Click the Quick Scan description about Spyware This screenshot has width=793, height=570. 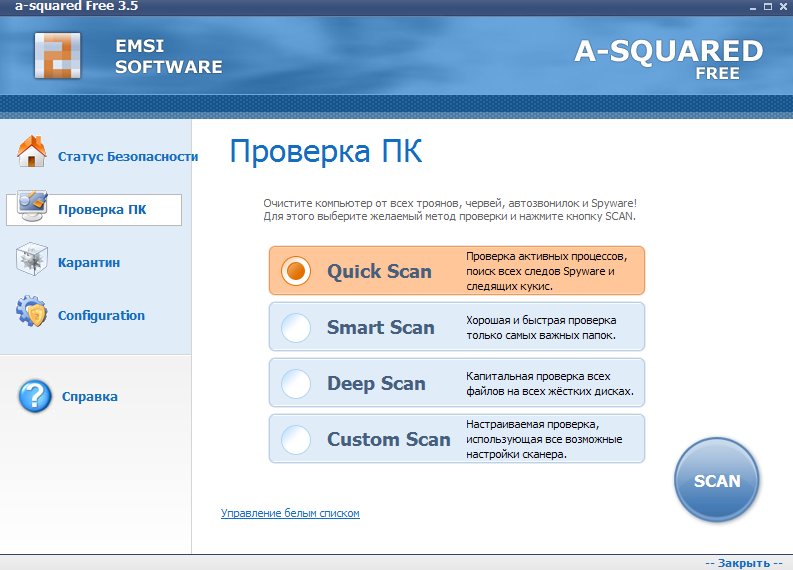coord(547,271)
